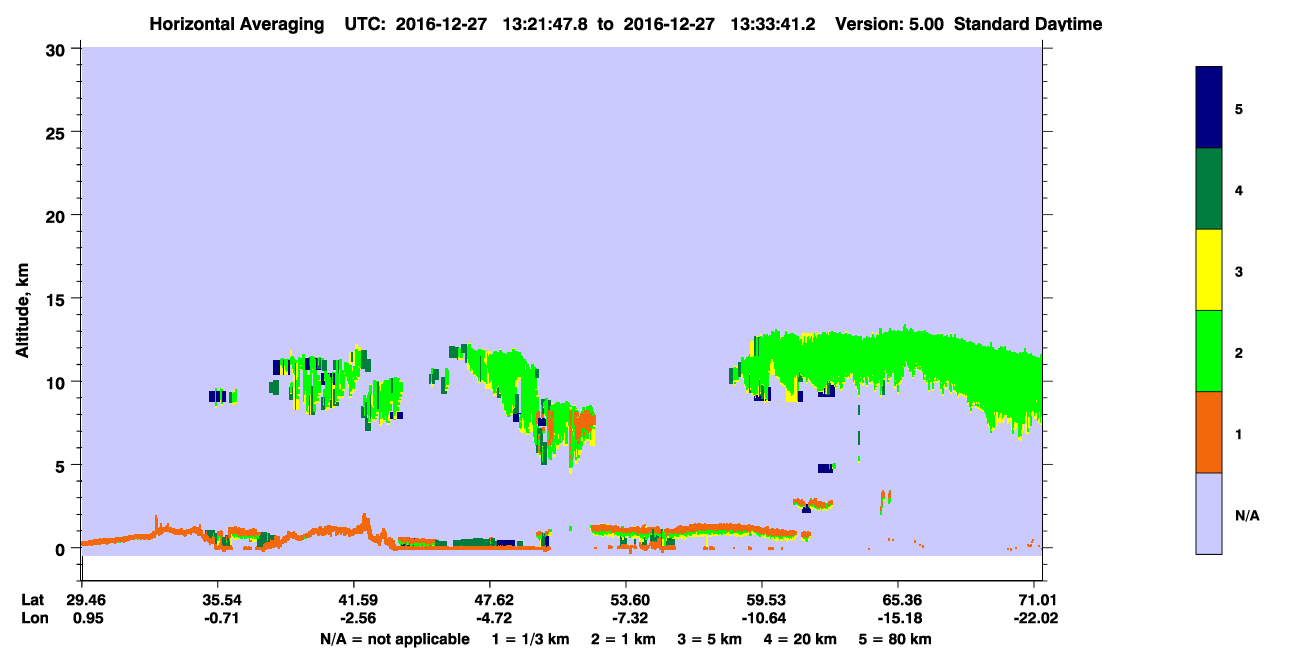Click '3 = 5 km' legend text
The width and height of the screenshot is (1300, 667).
click(713, 639)
